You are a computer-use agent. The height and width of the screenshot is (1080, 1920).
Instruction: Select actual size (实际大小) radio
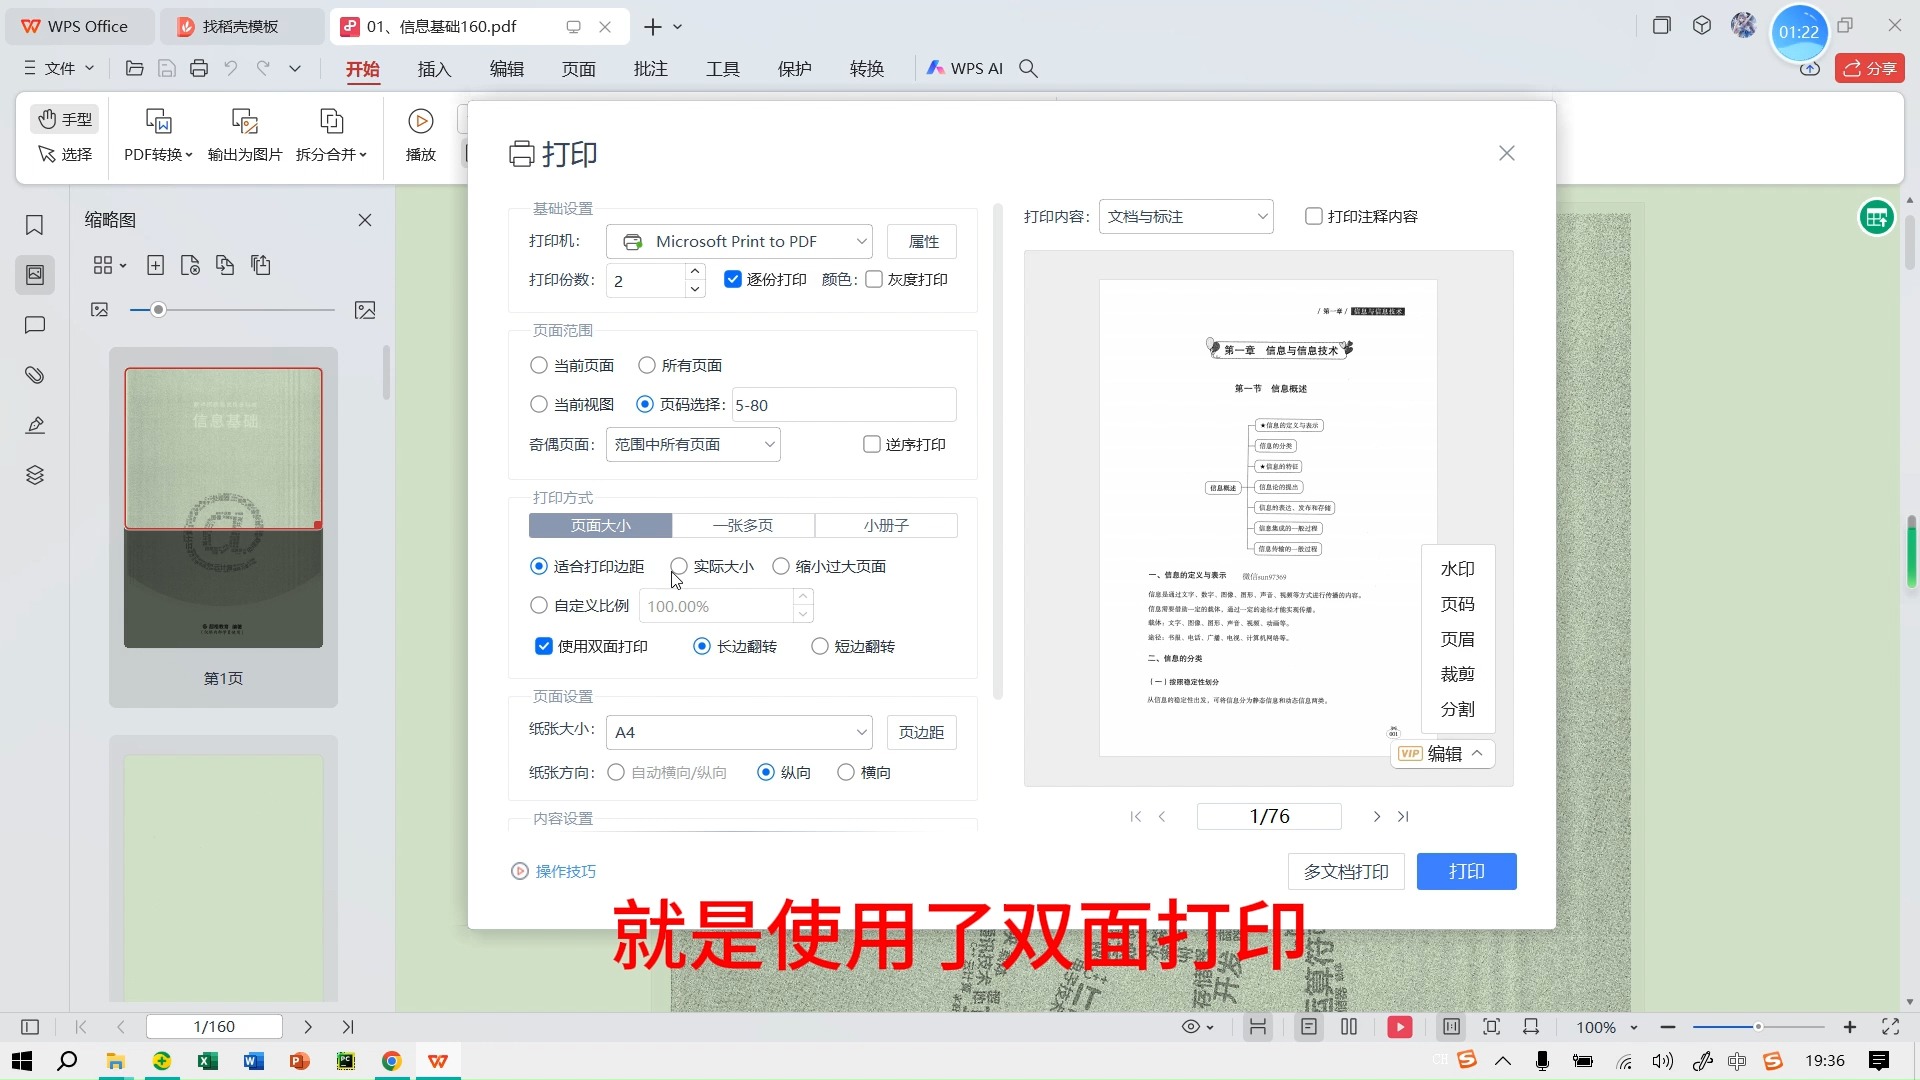click(679, 566)
